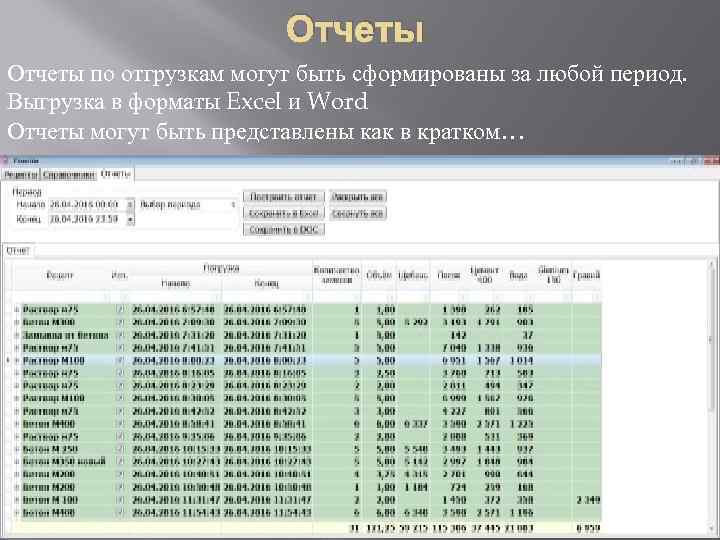The height and width of the screenshot is (540, 720).
Task: Click the Свернуть все button
Action: [x=358, y=213]
